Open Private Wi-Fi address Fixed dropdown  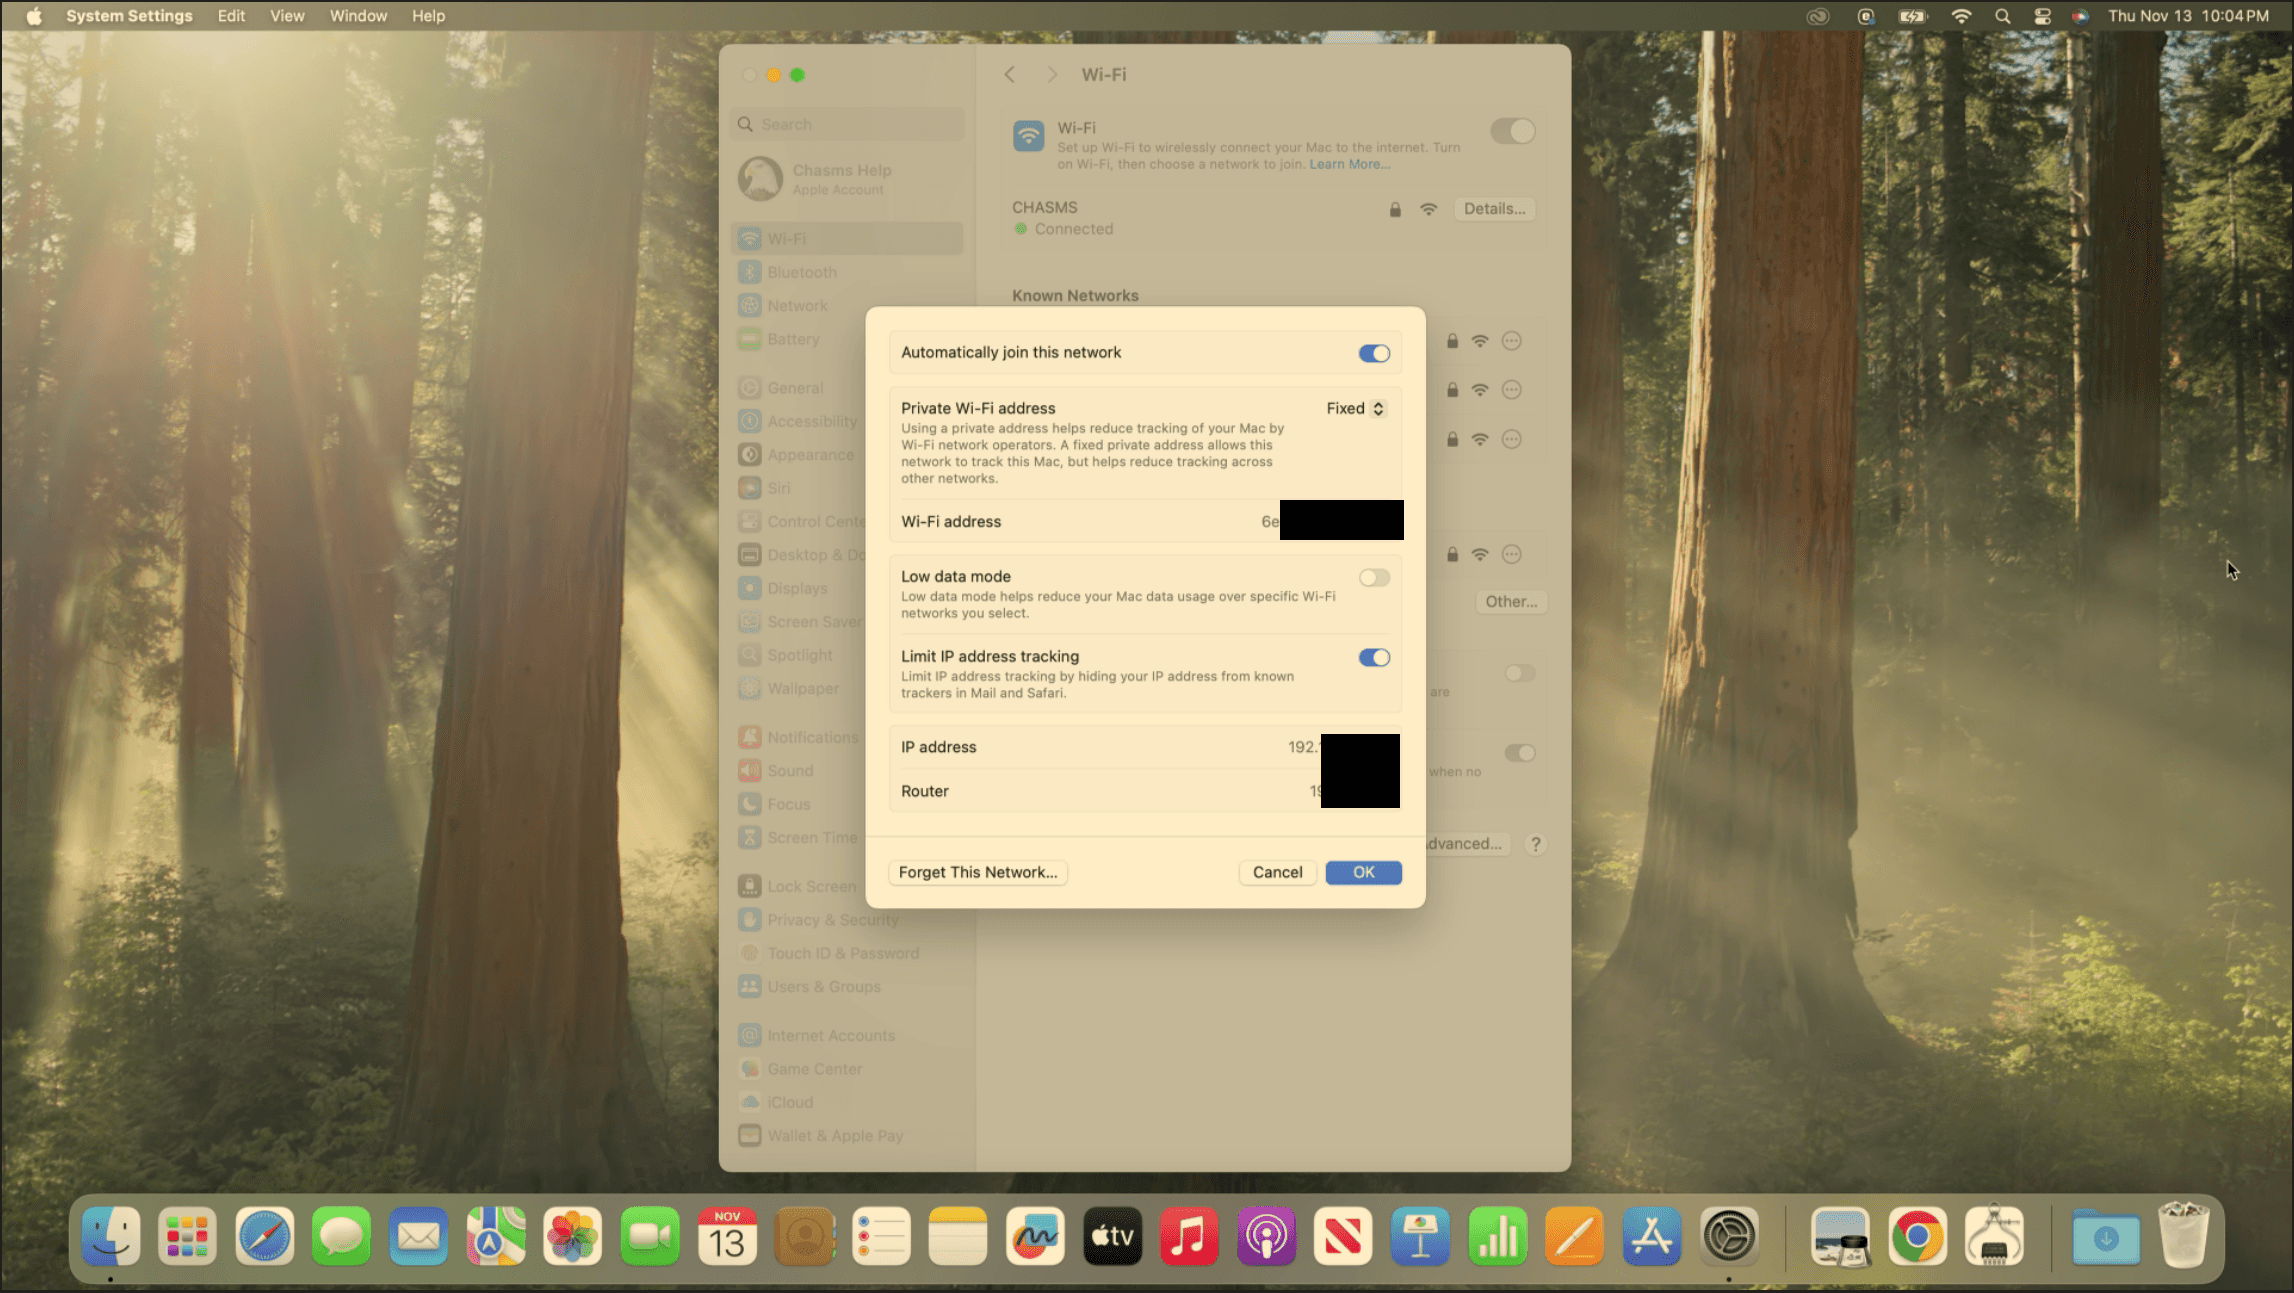click(x=1355, y=408)
